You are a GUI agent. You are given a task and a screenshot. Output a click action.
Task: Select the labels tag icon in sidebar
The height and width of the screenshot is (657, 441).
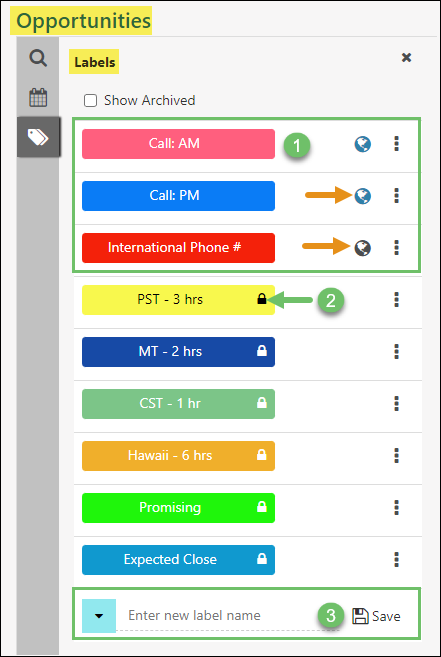38,137
